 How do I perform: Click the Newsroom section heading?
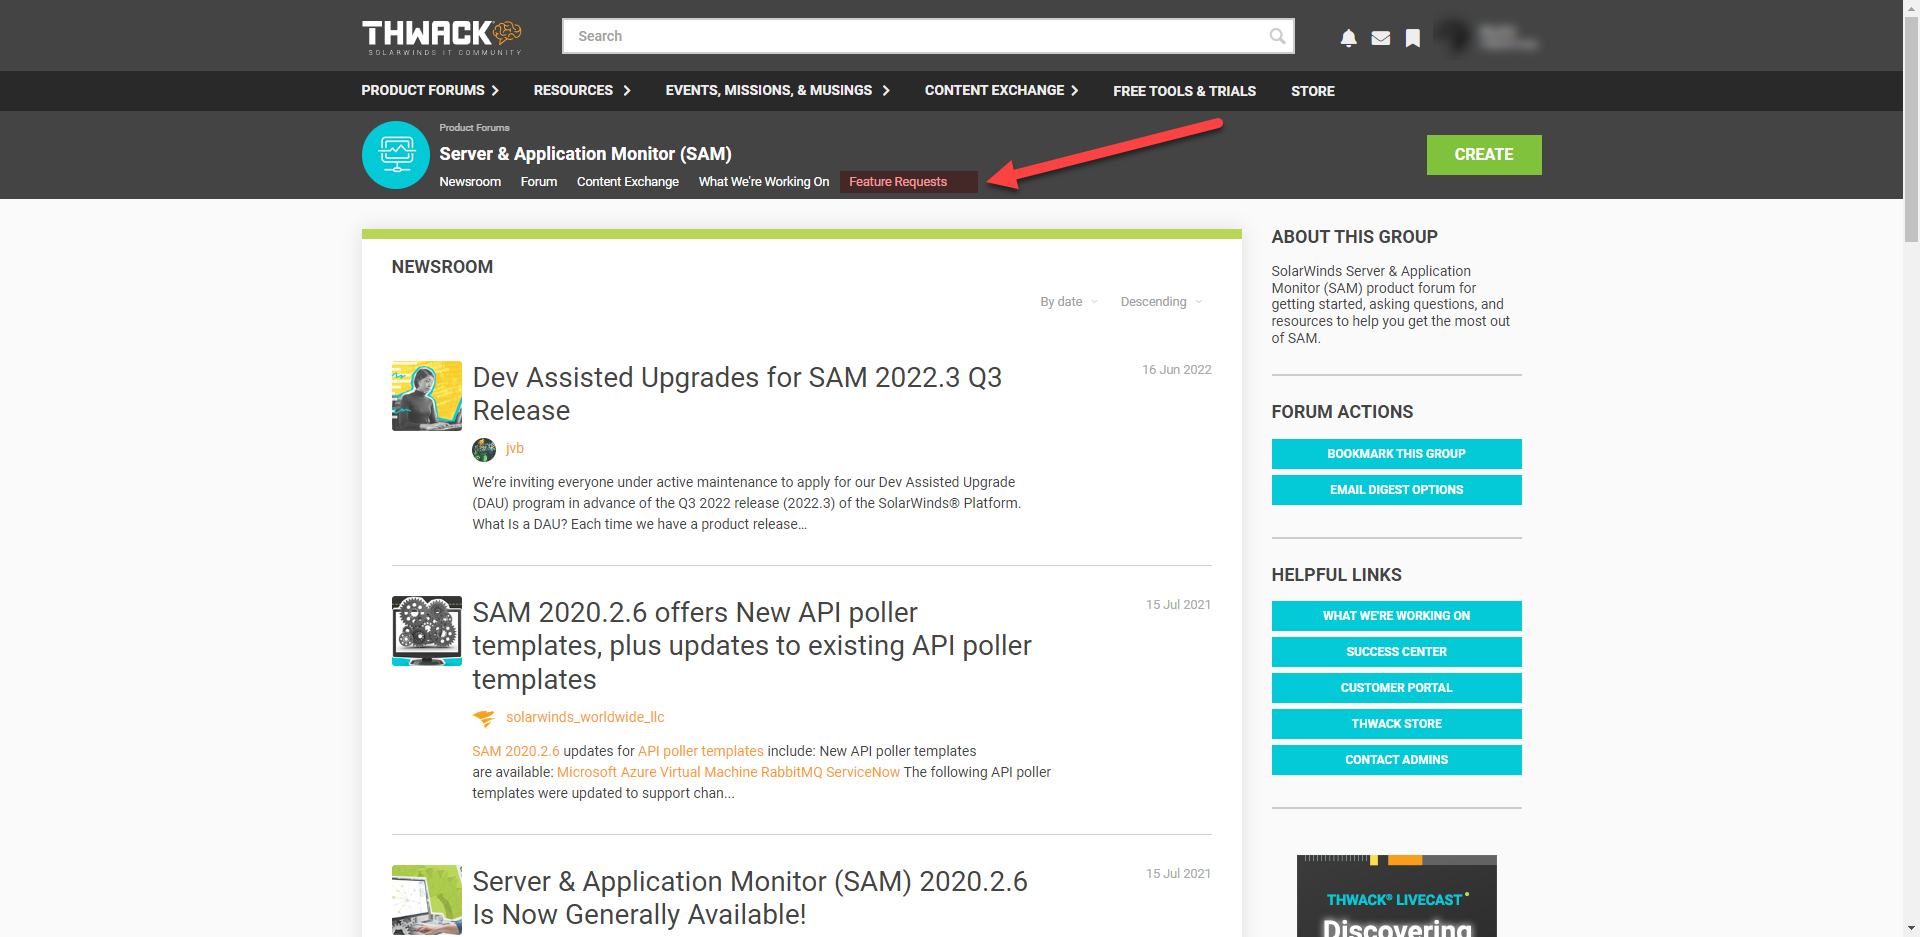[442, 267]
